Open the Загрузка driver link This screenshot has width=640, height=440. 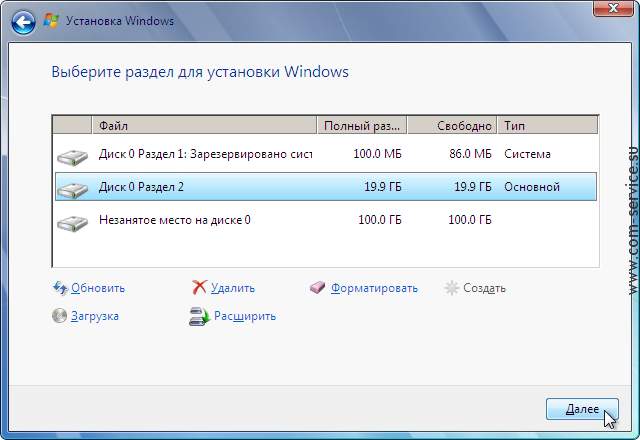95,316
